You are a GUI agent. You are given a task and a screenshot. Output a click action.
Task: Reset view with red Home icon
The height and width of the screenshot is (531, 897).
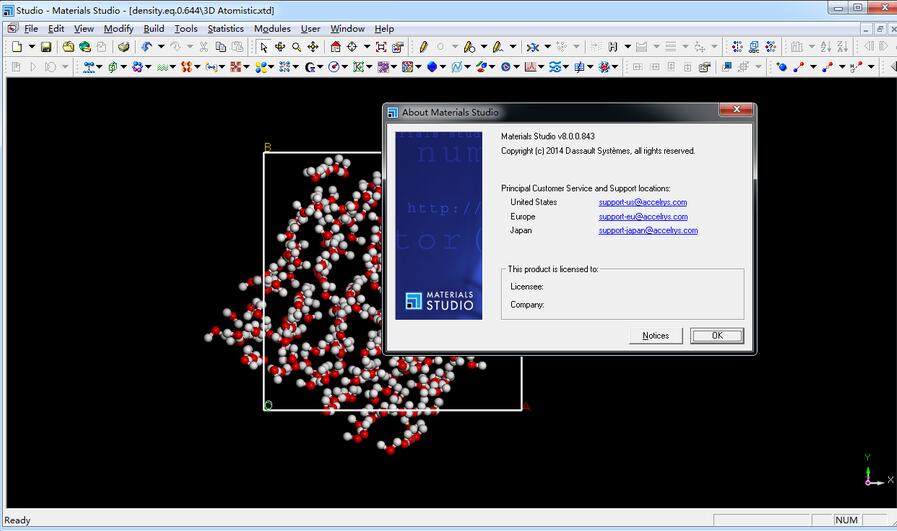(336, 47)
